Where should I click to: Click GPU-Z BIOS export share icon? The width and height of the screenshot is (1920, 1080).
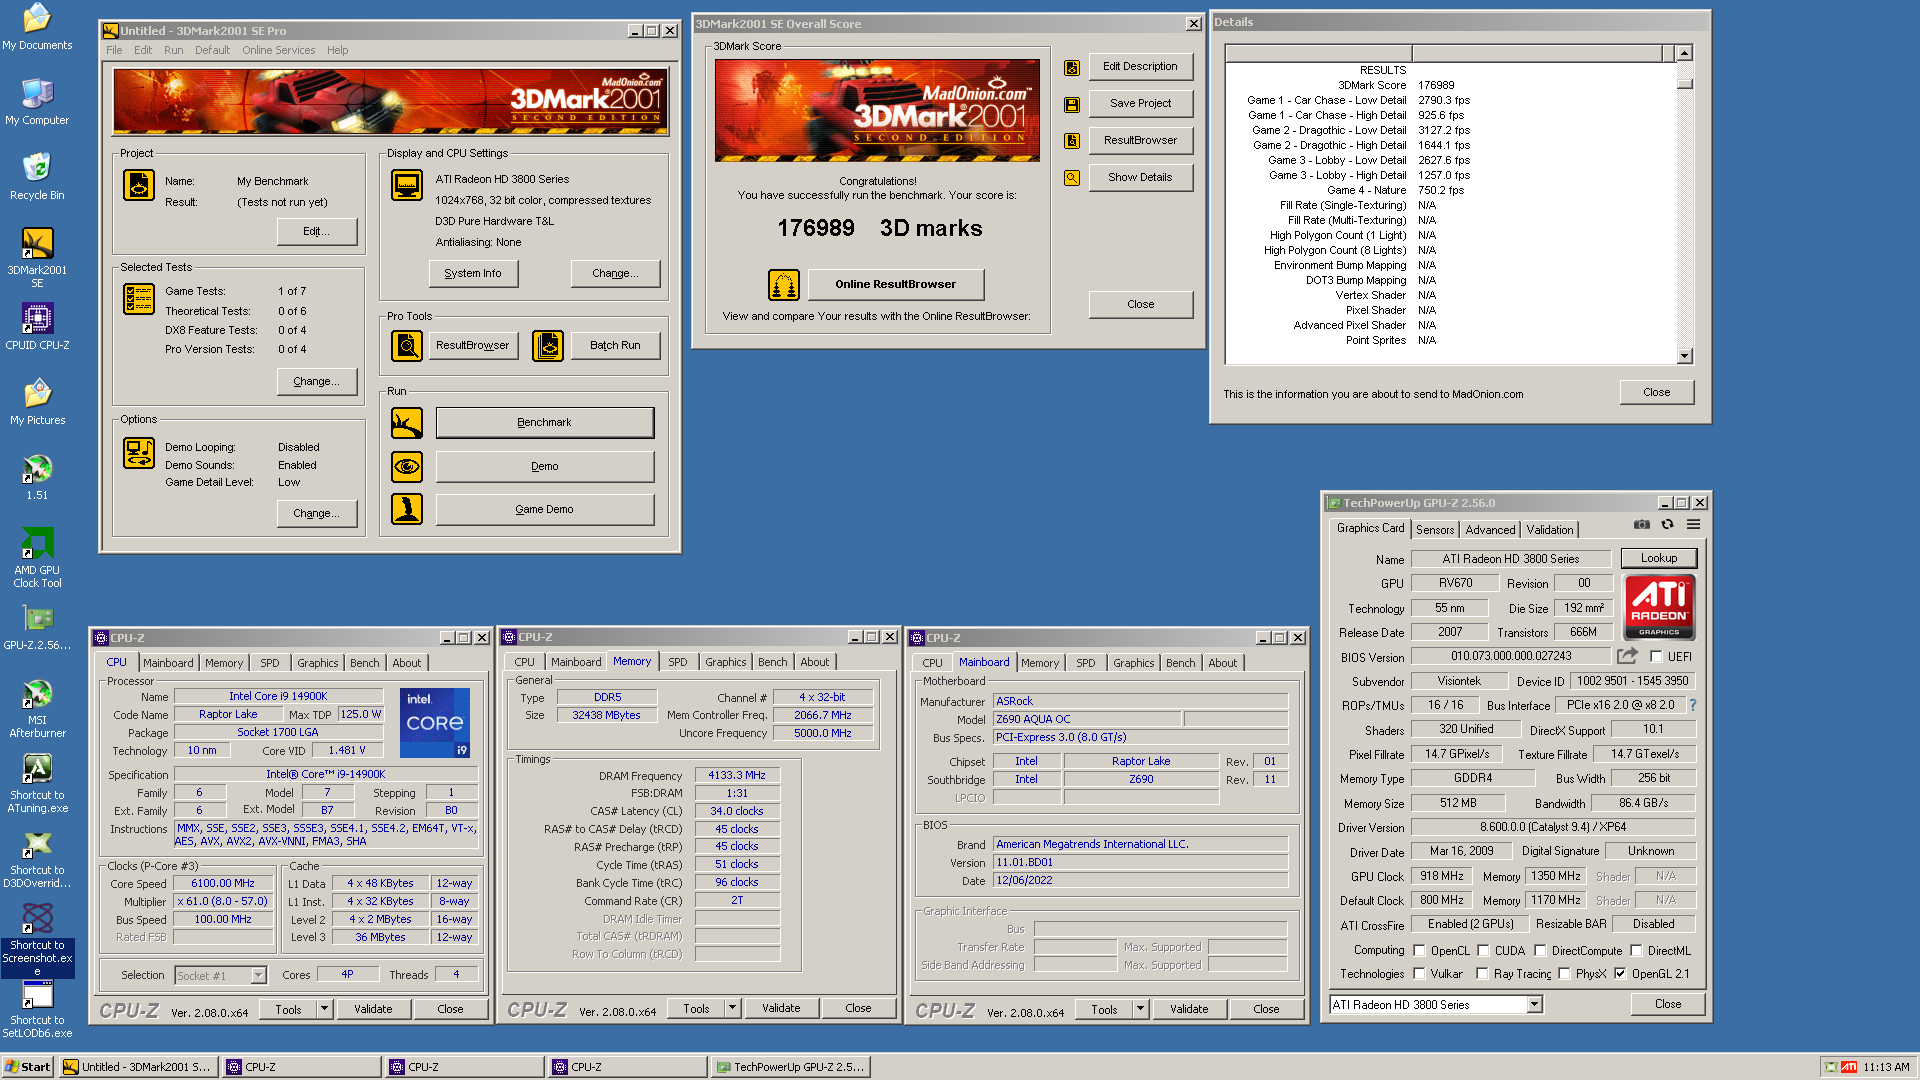[x=1628, y=656]
